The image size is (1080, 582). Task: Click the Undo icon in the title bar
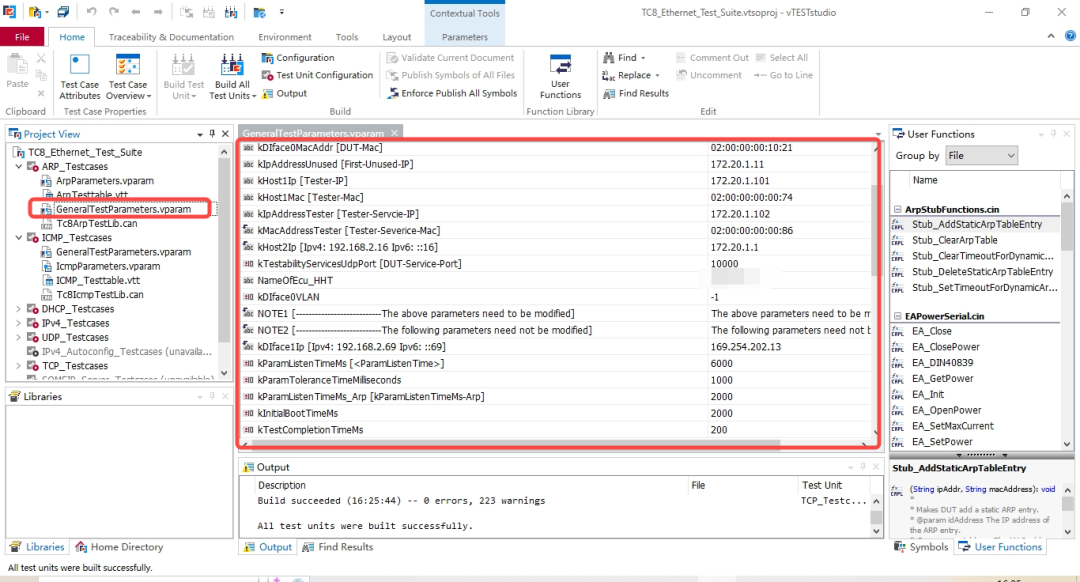(92, 12)
